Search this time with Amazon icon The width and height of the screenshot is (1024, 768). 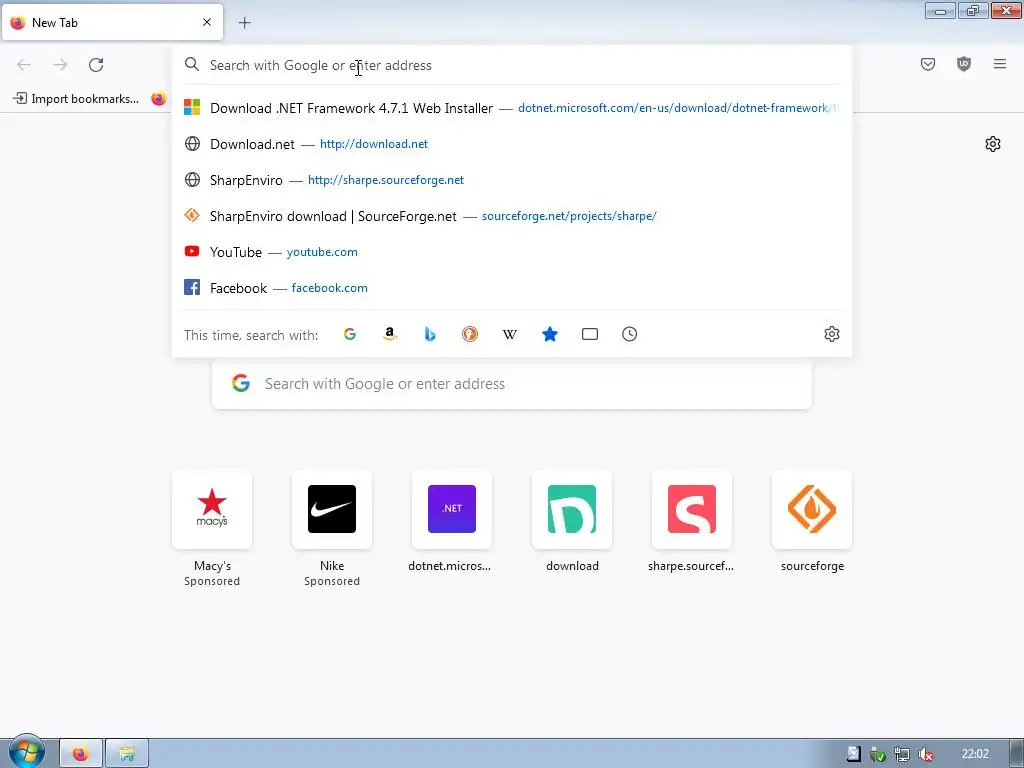tap(390, 334)
